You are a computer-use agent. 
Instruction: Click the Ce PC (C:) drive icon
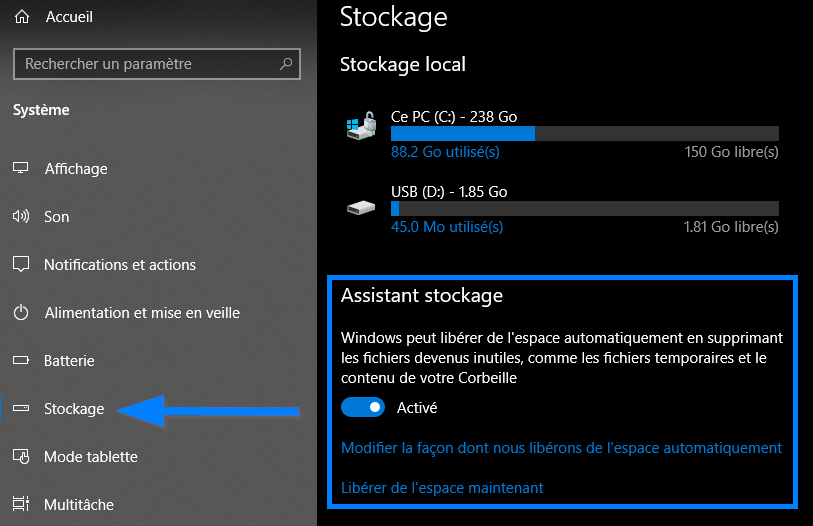pyautogui.click(x=361, y=126)
